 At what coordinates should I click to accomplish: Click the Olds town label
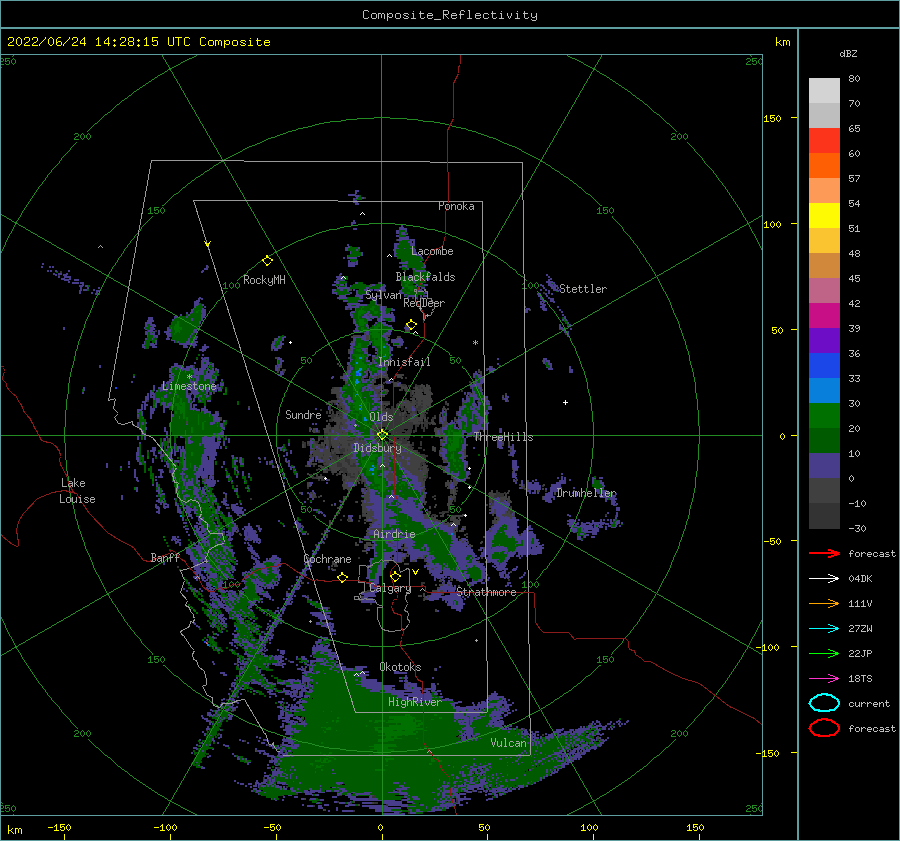(x=381, y=417)
